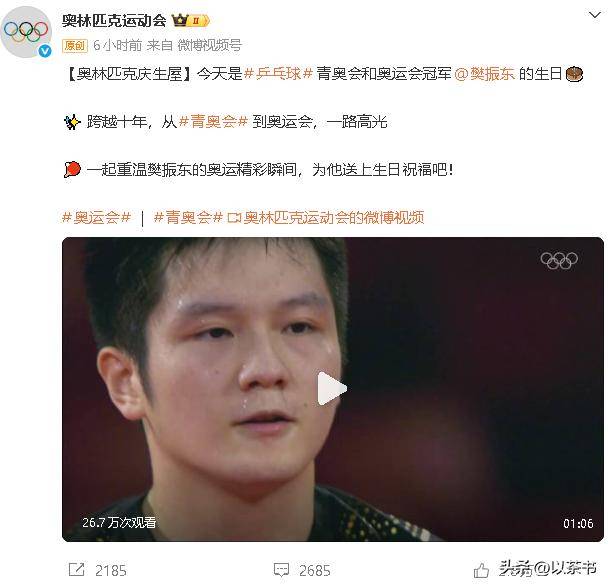The width and height of the screenshot is (610, 588).
Task: Expand the post options chevron
Action: (x=595, y=15)
